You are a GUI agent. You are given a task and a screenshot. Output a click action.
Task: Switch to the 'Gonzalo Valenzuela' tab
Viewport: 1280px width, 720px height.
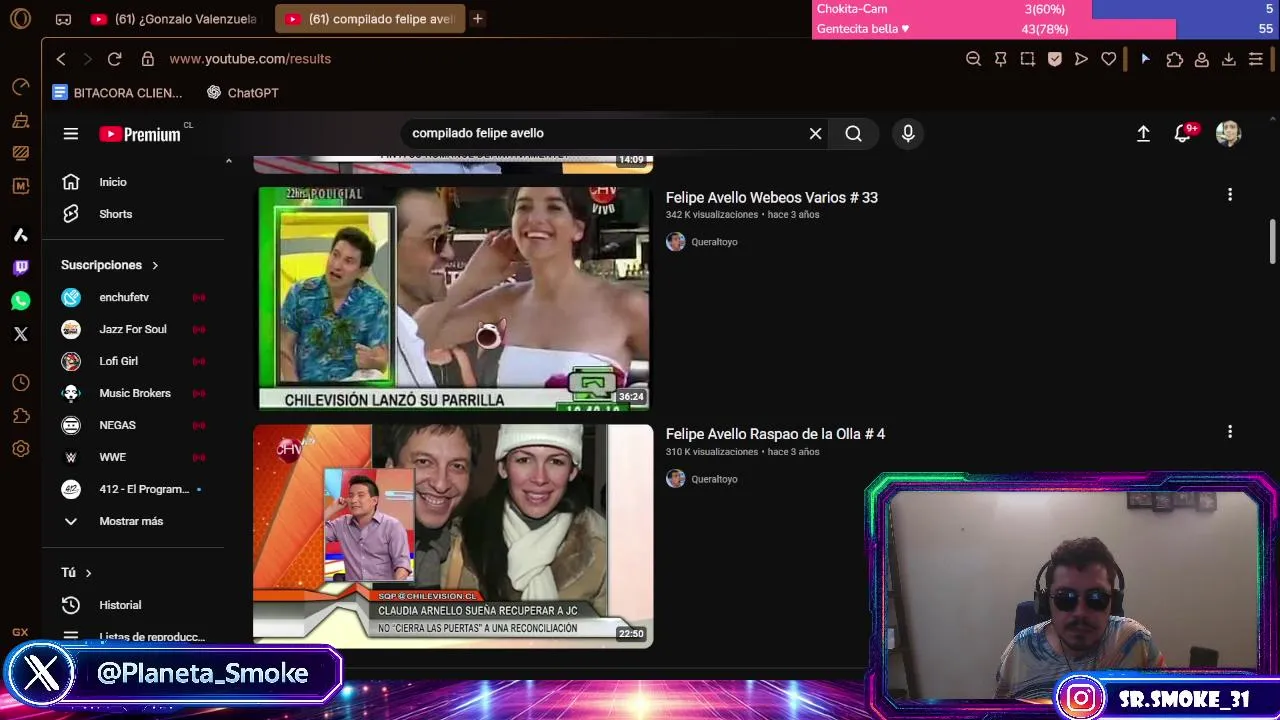click(x=173, y=19)
